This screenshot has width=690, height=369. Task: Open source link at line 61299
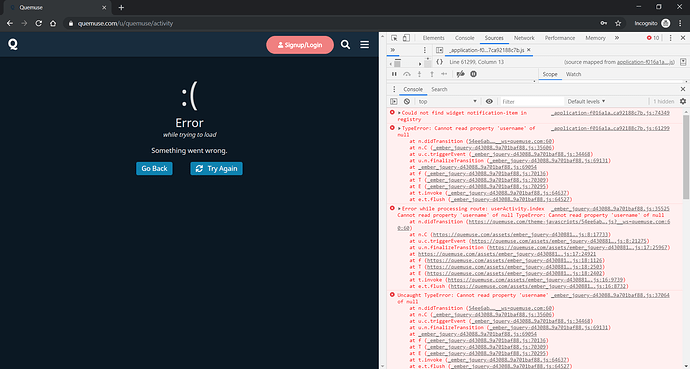click(x=610, y=128)
